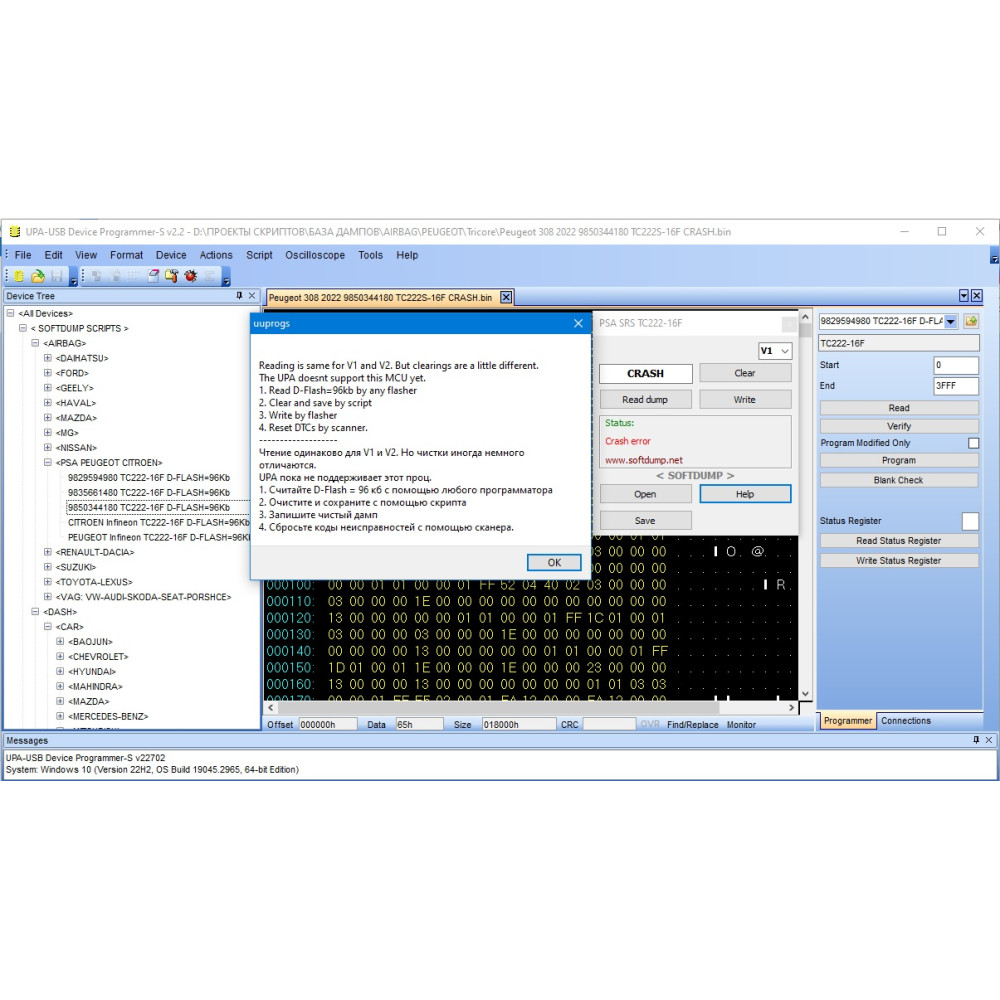Viewport: 1000px width, 1000px height.
Task: Toggle the Program Modified Only checkbox
Action: [973, 443]
